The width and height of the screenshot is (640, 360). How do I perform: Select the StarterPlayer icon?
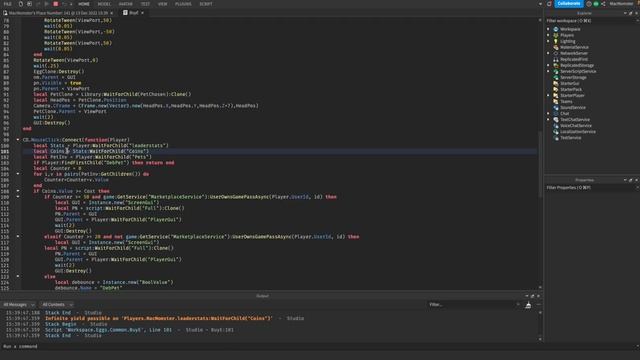[x=556, y=96]
